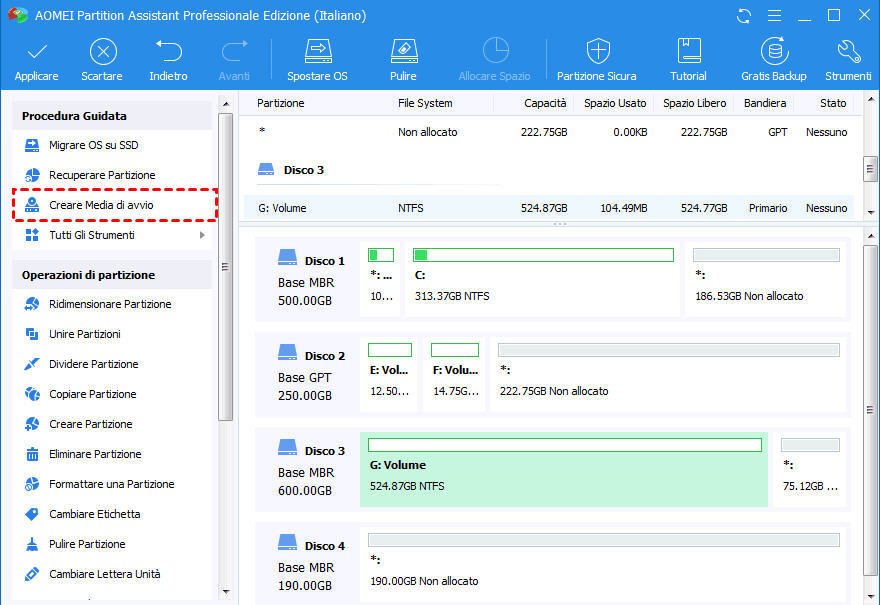Select Creare Media di avvio
The width and height of the screenshot is (880, 605).
114,205
